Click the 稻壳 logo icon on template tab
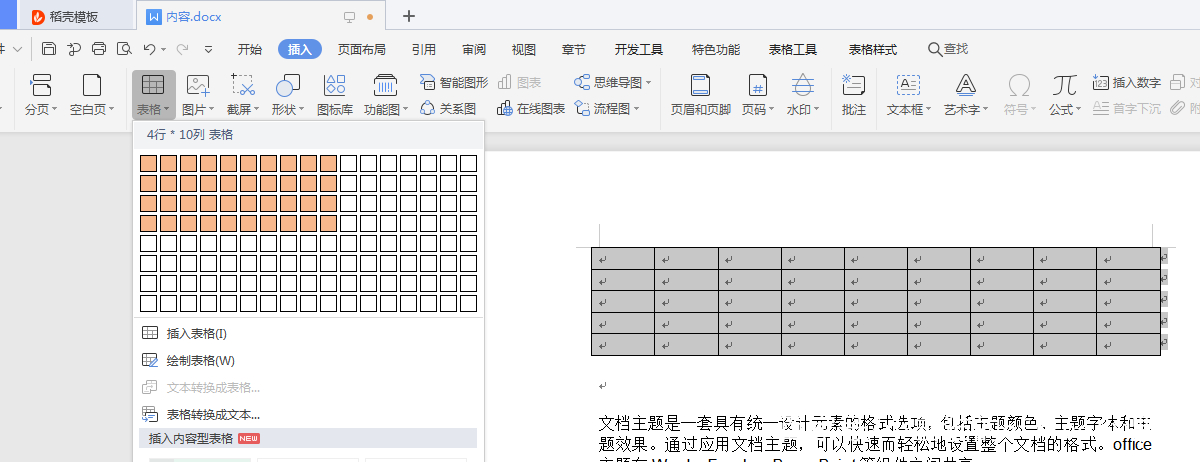Screen dimensions: 1200x462 click(x=38, y=16)
